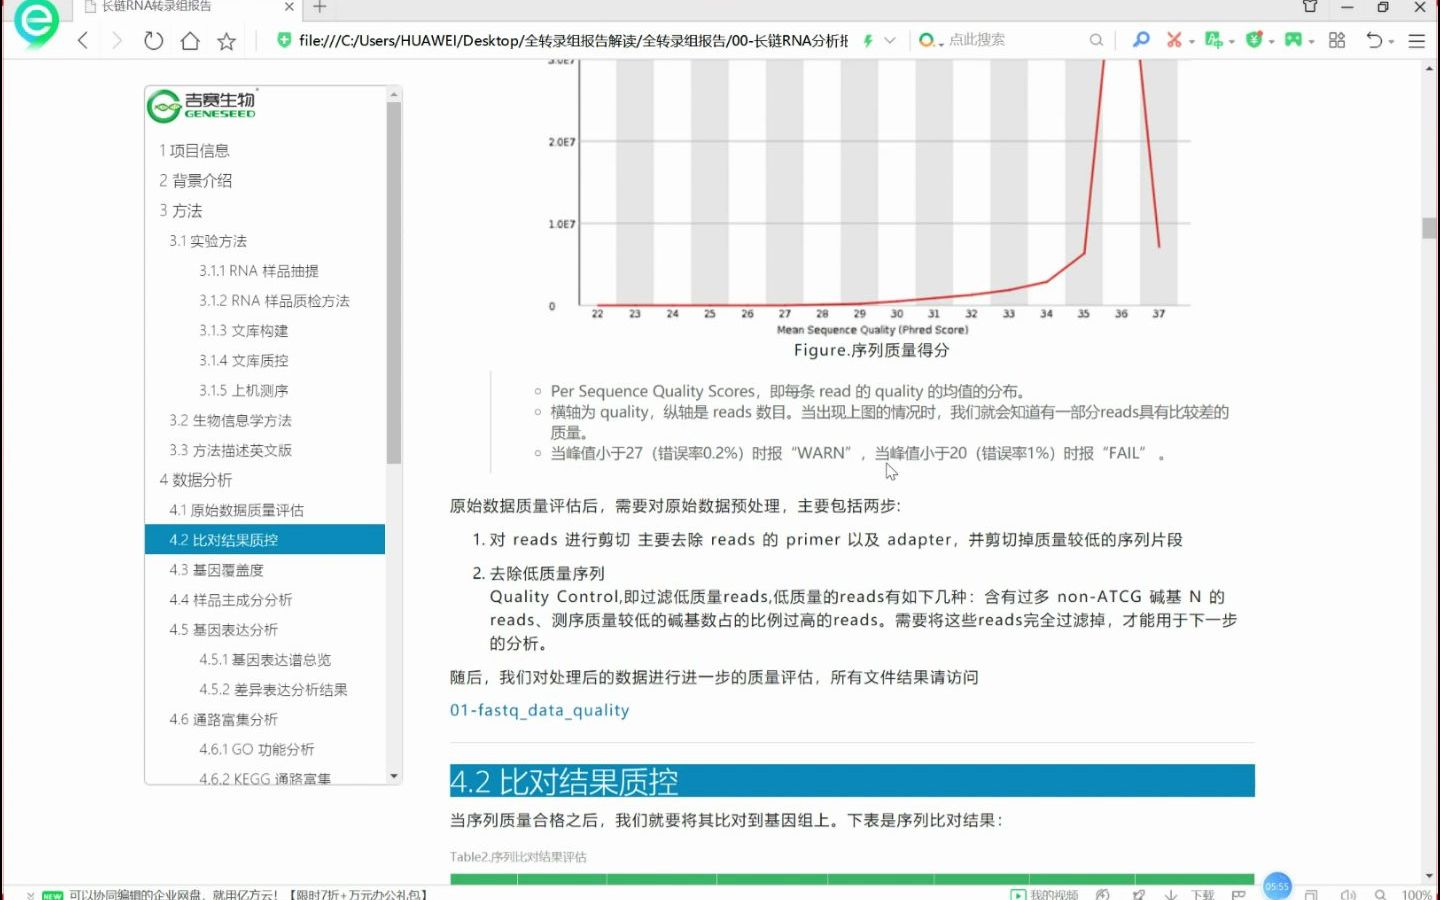Open 4.5.1 基因表达谱总览
The height and width of the screenshot is (900, 1440).
(265, 660)
